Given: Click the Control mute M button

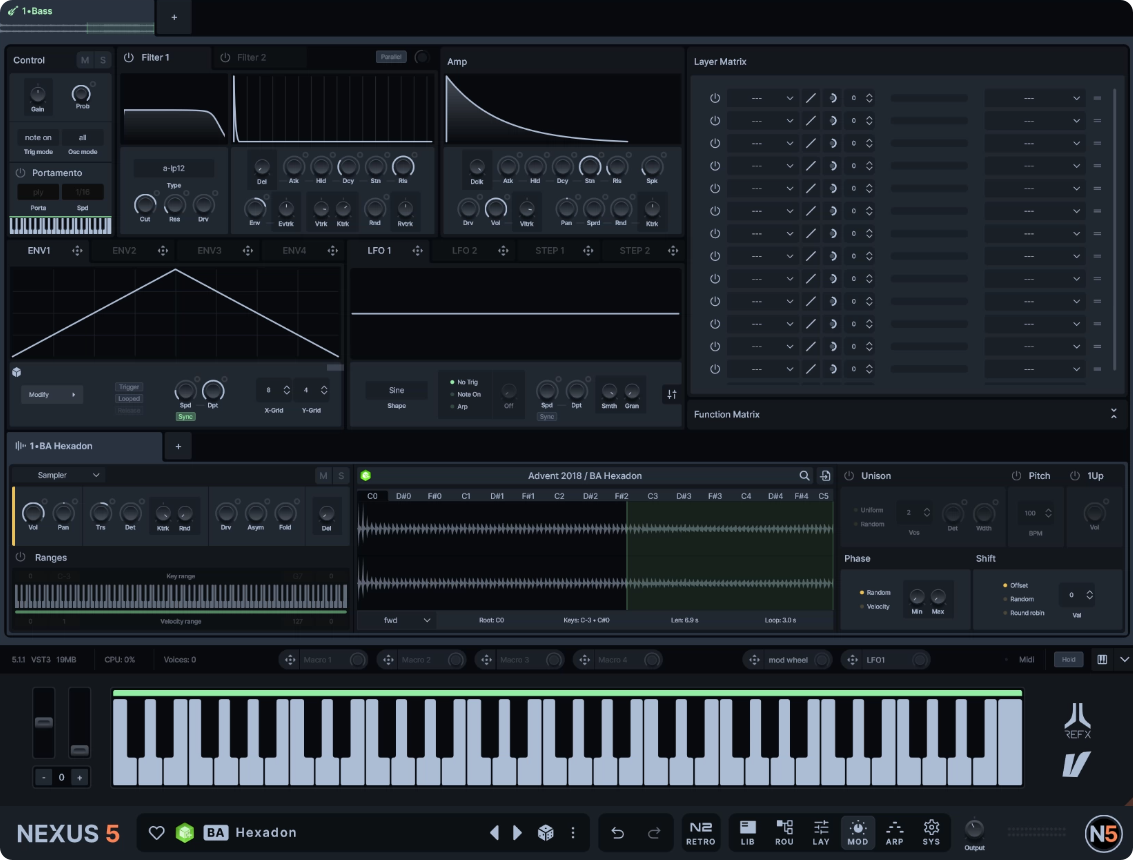Looking at the screenshot, I should 85,60.
